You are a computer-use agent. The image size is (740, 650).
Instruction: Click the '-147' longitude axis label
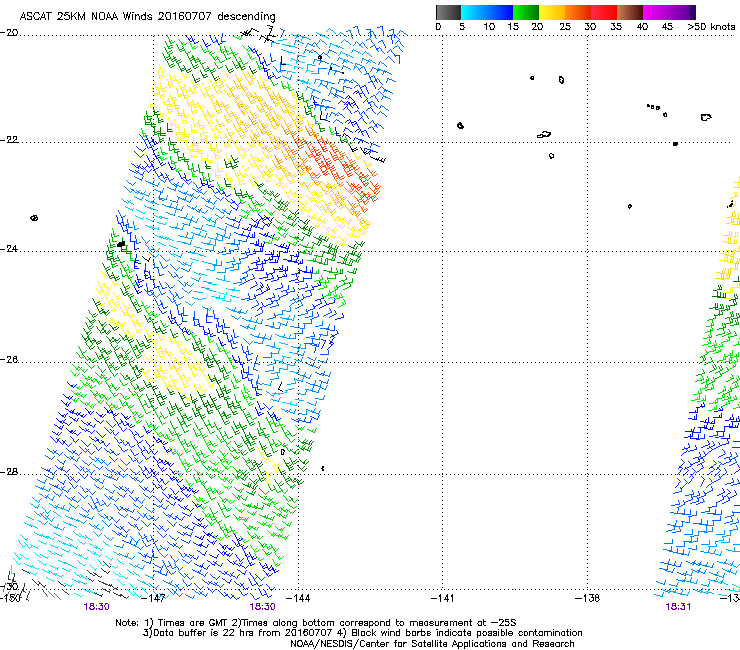153,598
